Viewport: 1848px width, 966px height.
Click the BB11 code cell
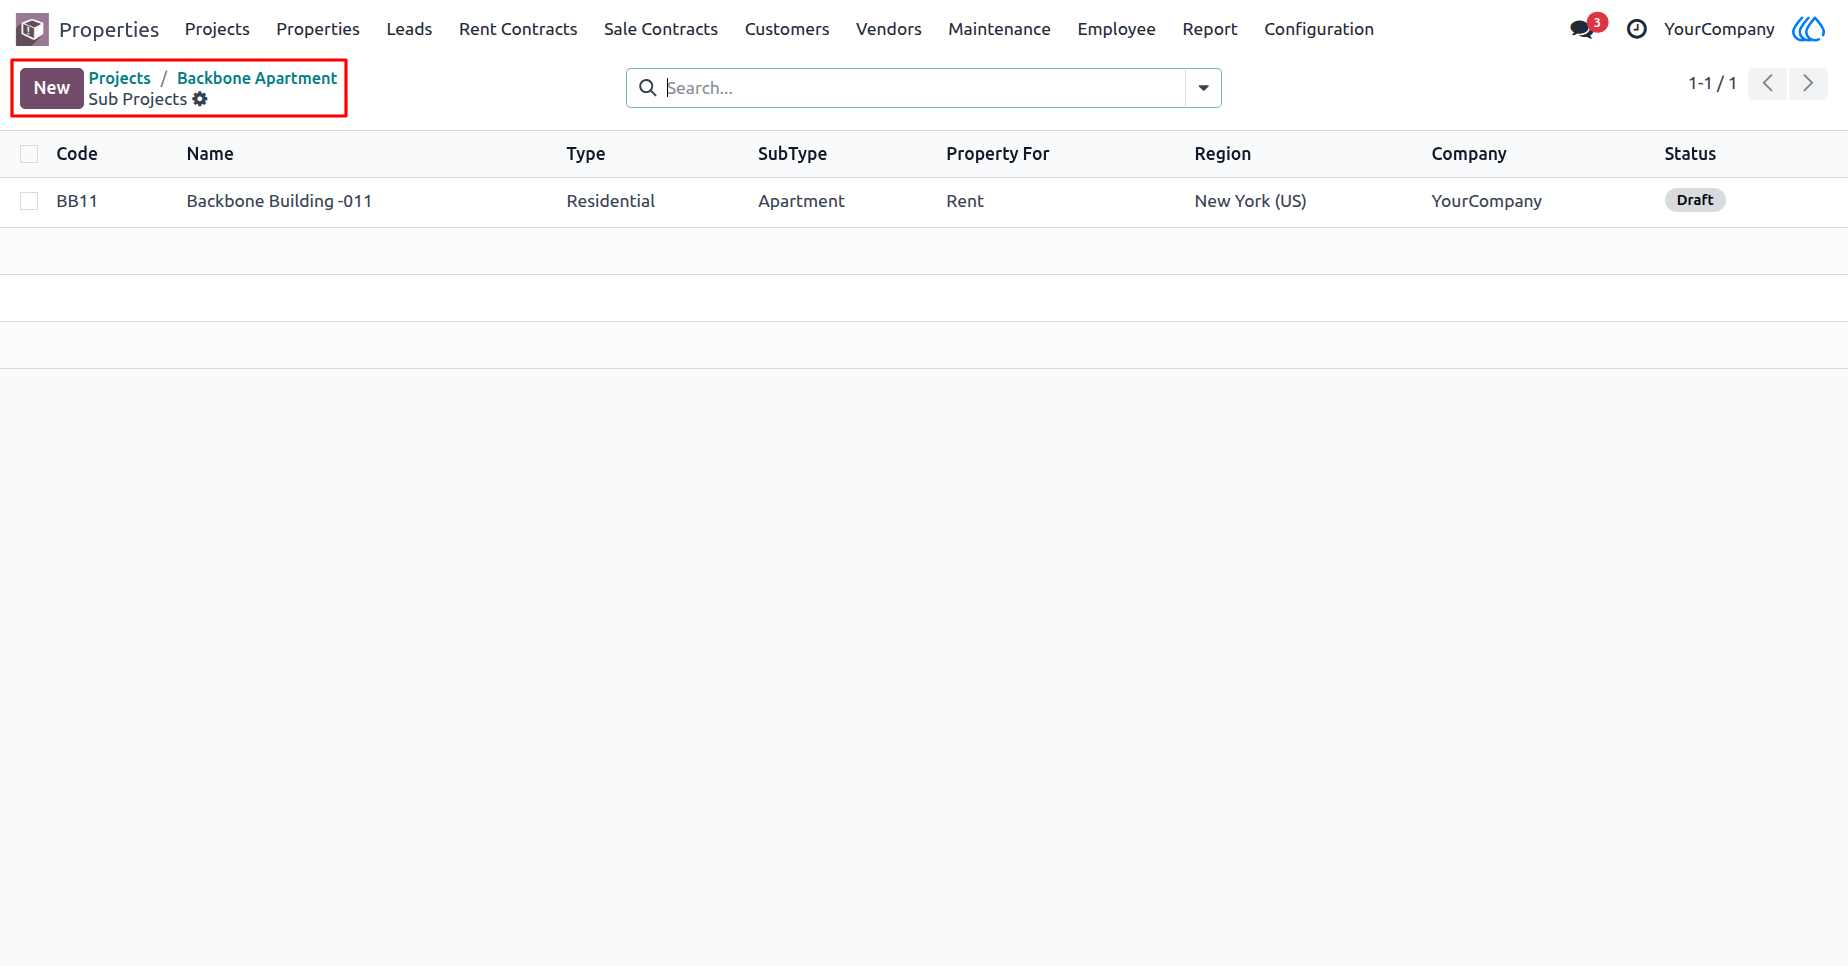click(77, 201)
